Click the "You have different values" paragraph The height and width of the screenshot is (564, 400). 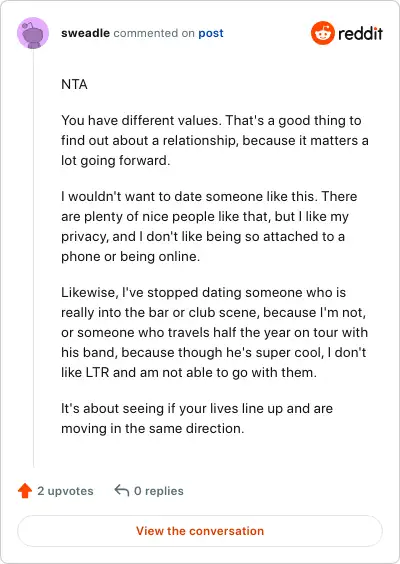[x=215, y=140]
